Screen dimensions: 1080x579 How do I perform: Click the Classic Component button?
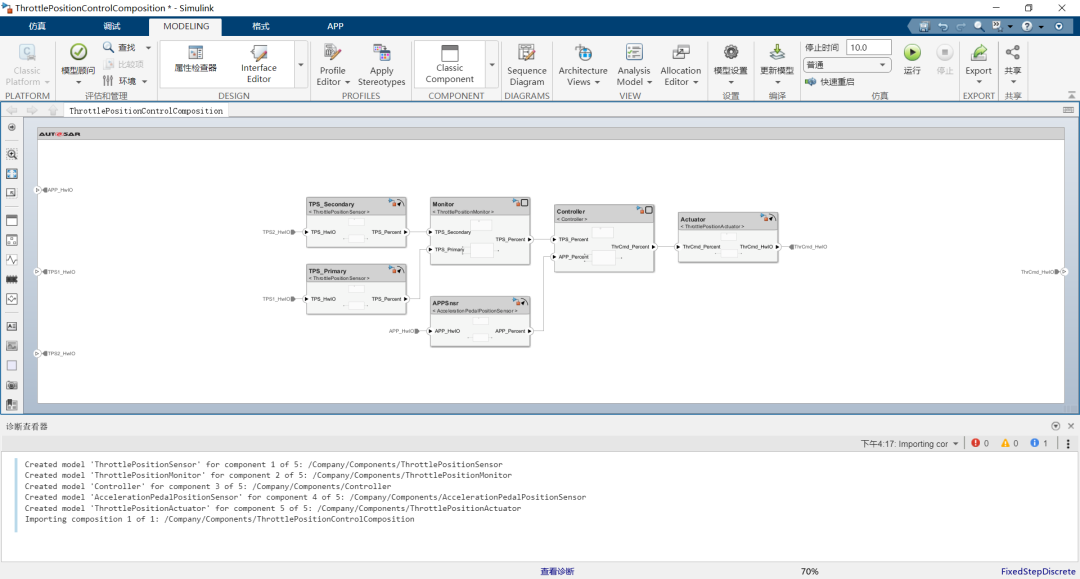coord(449,64)
